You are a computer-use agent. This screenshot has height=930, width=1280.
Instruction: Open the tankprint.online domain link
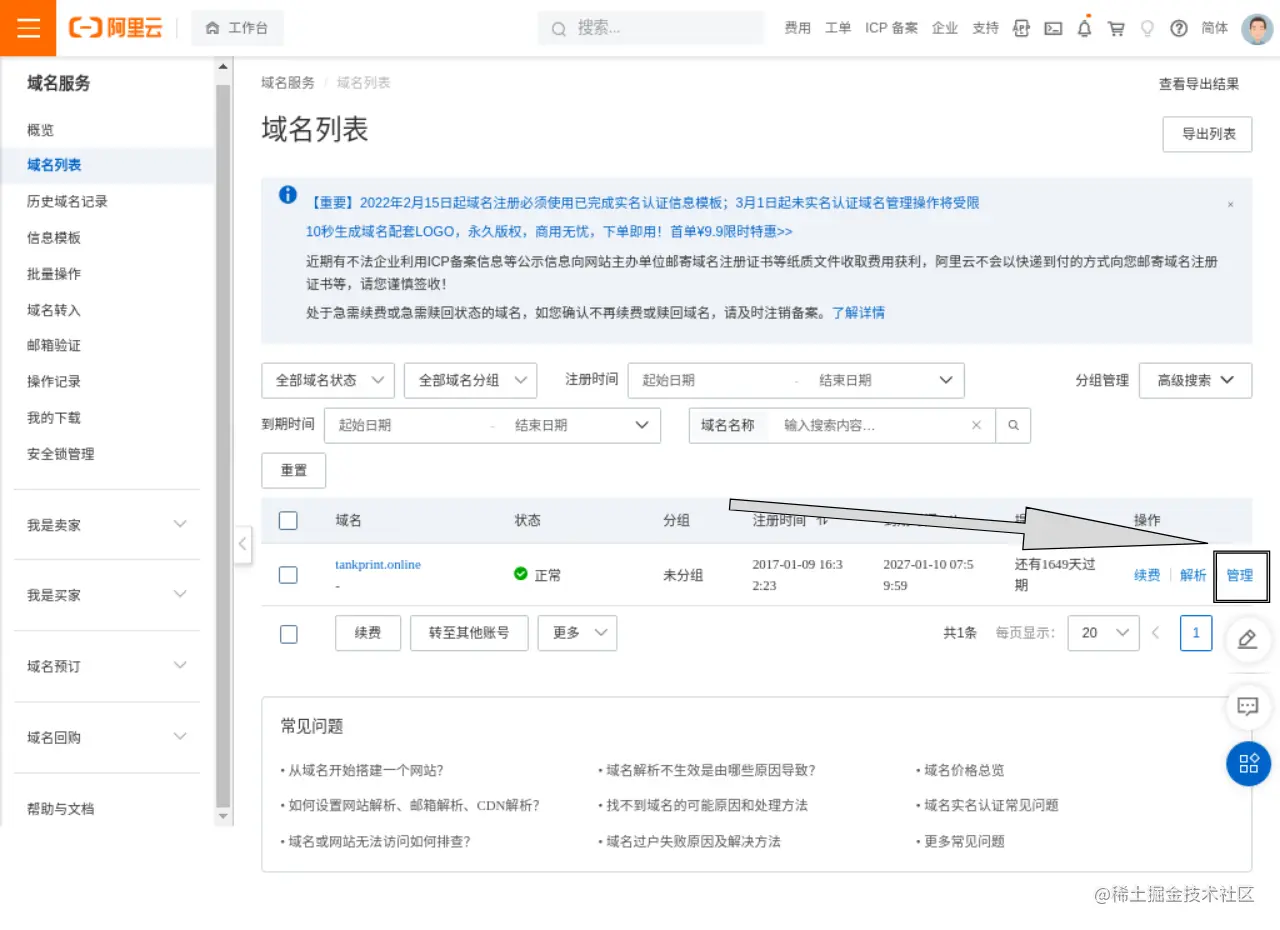point(378,565)
